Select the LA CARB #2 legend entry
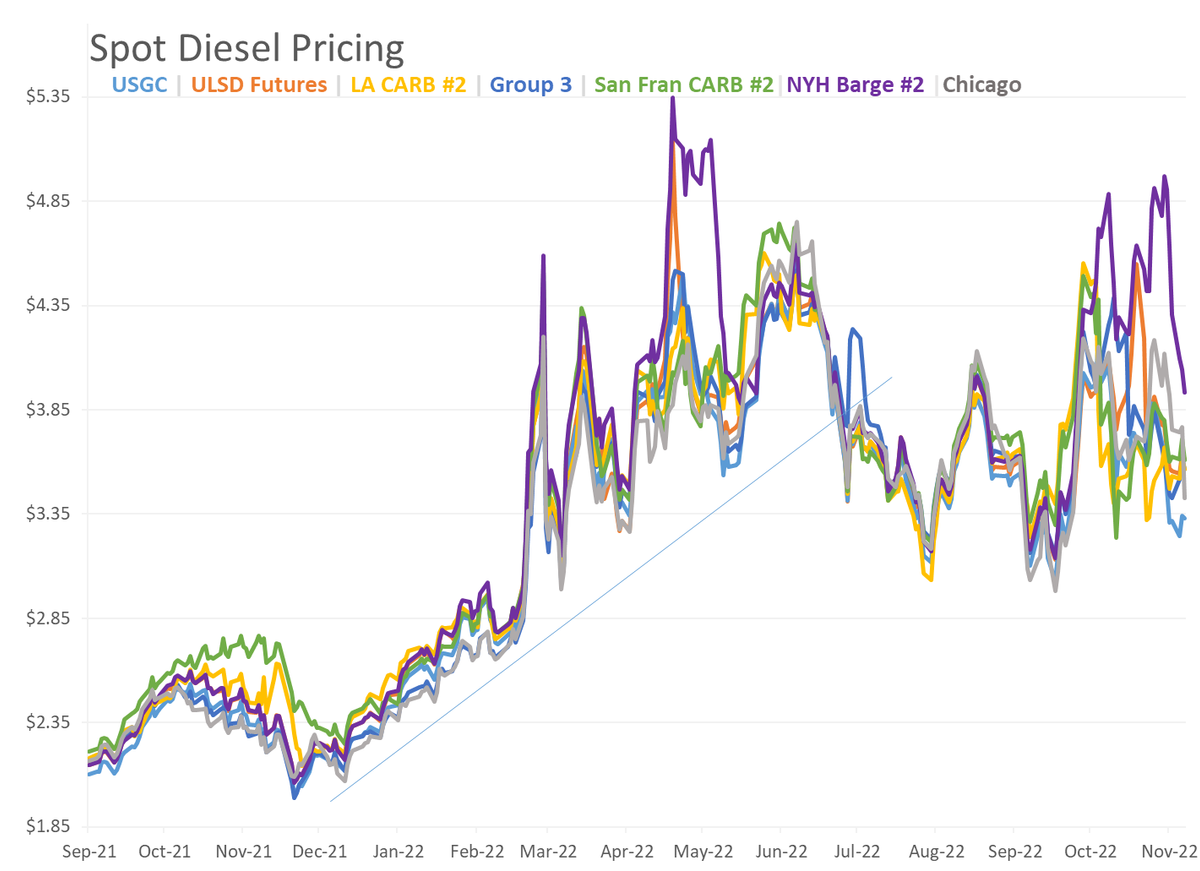Viewport: 1200px width, 871px height. 407,85
